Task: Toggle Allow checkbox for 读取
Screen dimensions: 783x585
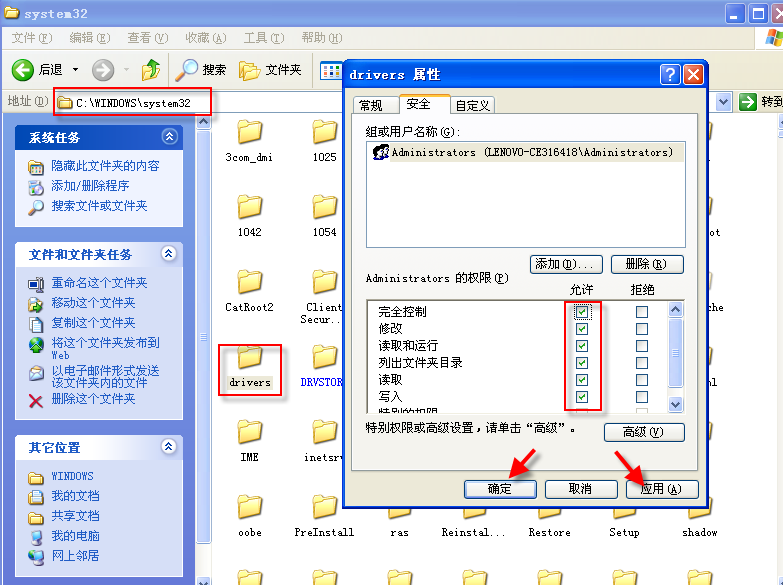Action: (x=582, y=380)
